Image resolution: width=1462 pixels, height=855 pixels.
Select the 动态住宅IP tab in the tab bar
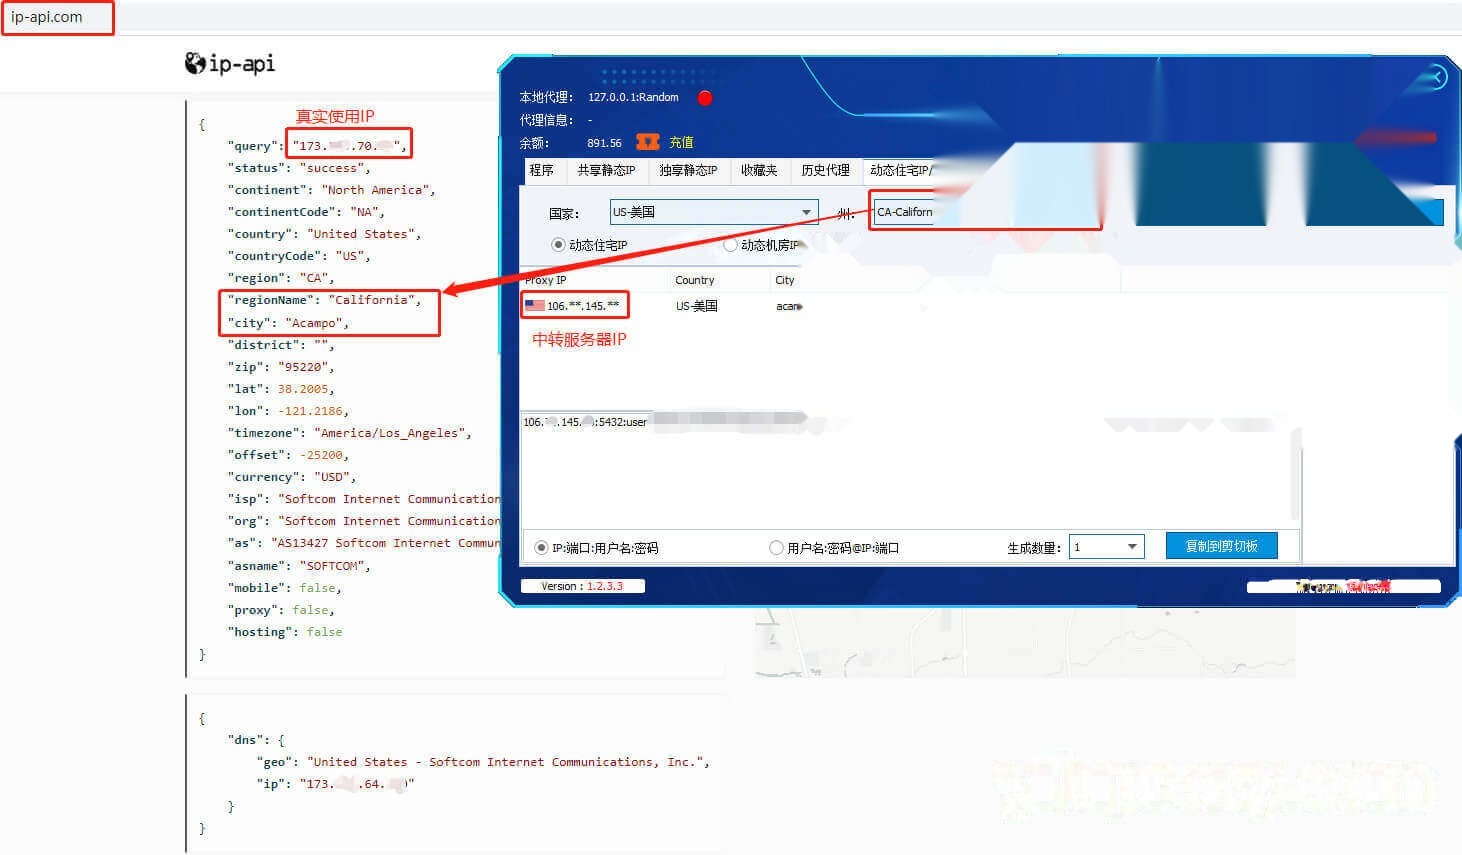click(900, 171)
